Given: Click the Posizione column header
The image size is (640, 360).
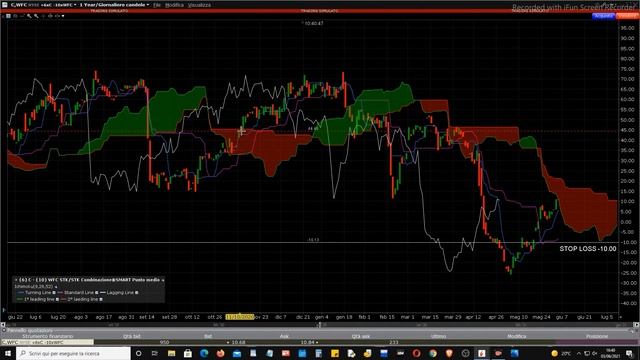Looking at the screenshot, I should click(597, 336).
